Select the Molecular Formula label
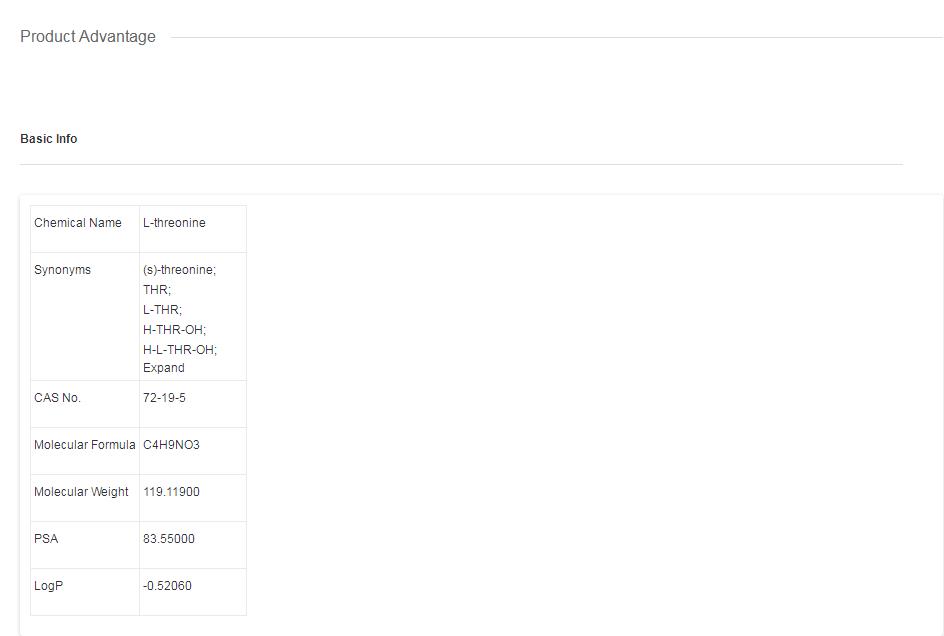Viewport: 944px width, 636px height. click(x=84, y=445)
